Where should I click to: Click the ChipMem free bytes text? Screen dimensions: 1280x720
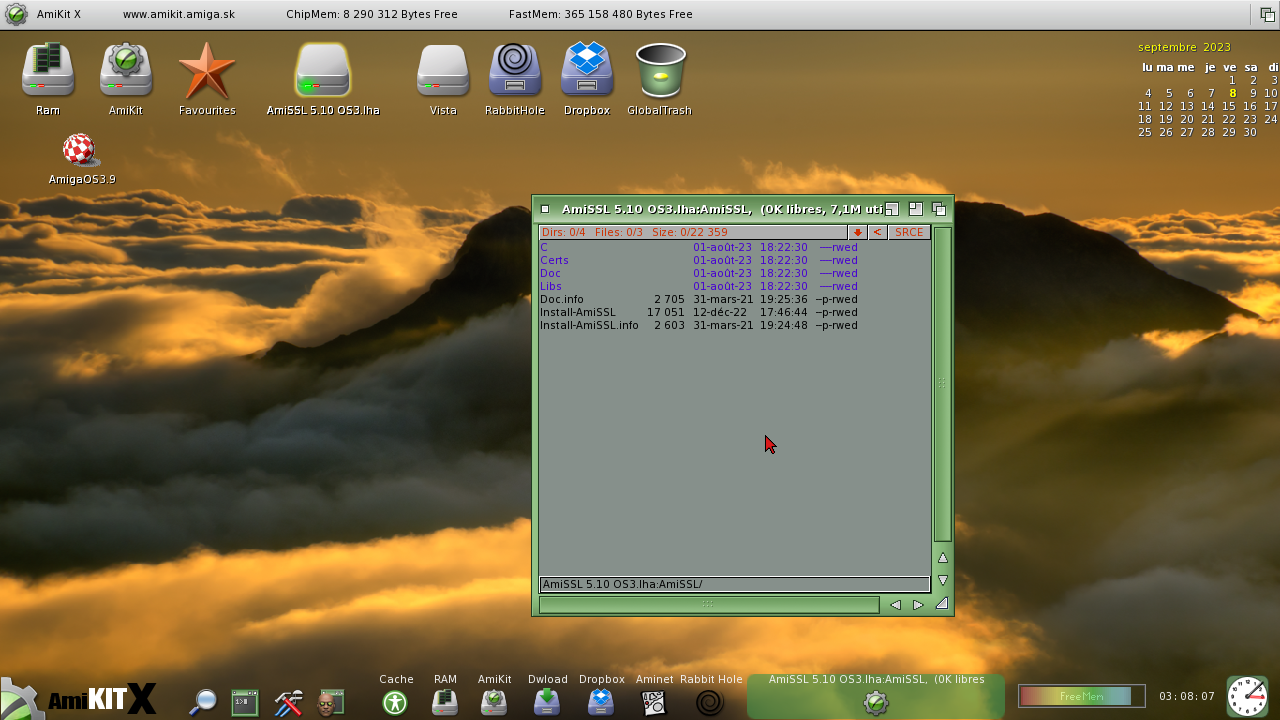click(372, 14)
